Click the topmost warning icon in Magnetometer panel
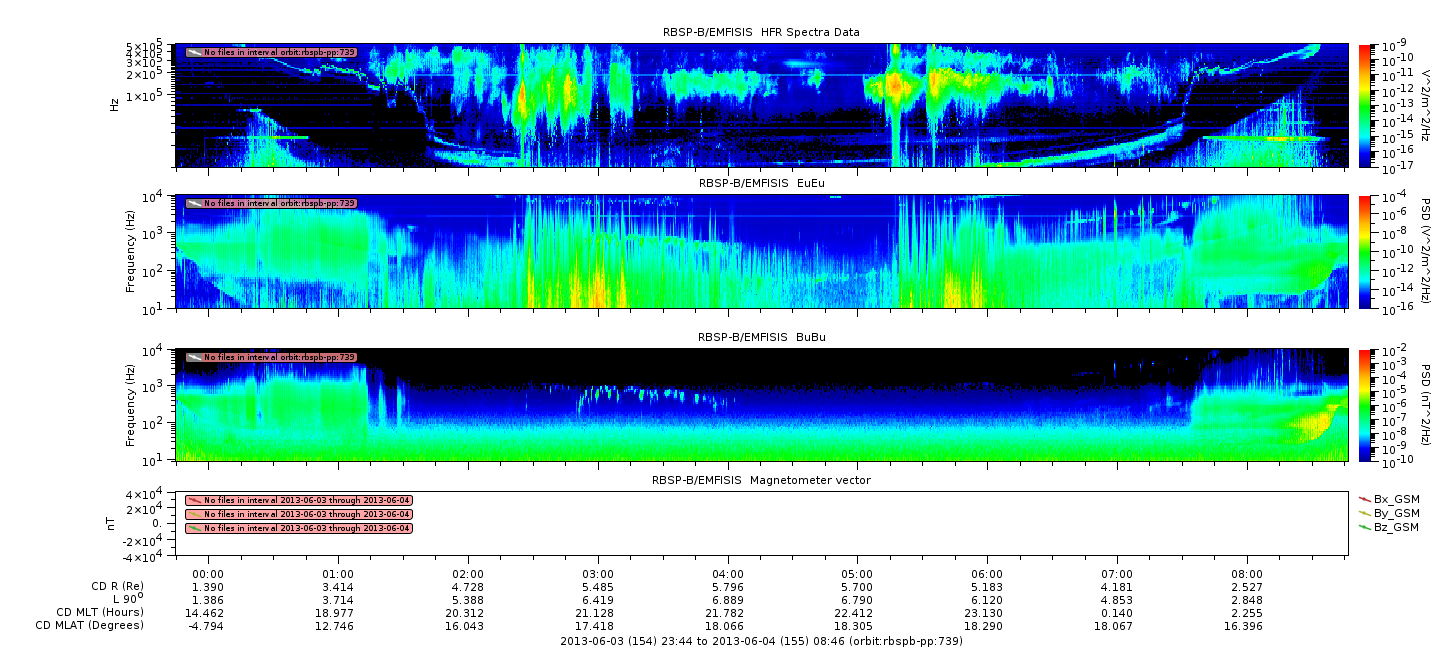 [194, 500]
